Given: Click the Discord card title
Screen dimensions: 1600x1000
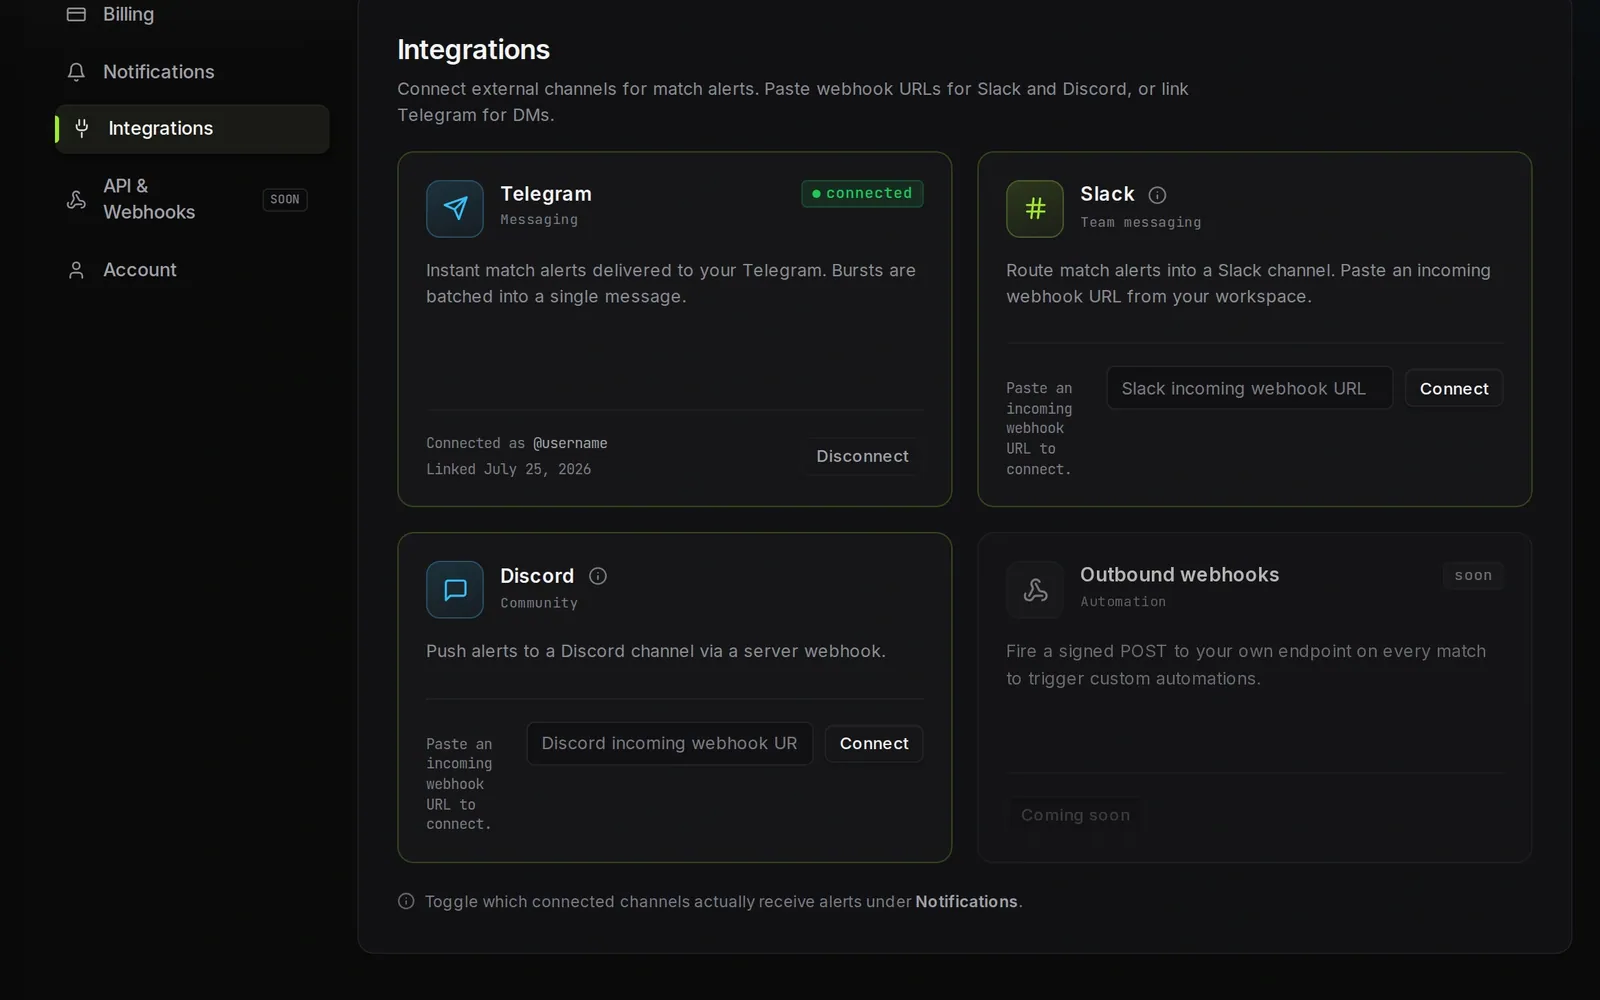Looking at the screenshot, I should [x=537, y=576].
